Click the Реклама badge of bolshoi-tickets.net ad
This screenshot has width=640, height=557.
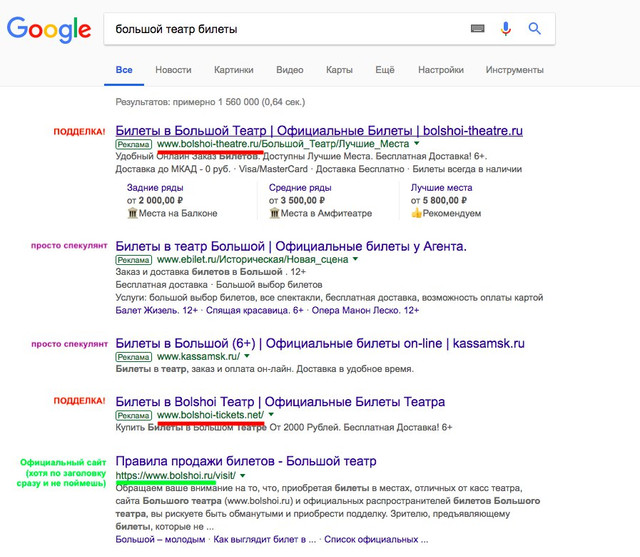click(134, 415)
